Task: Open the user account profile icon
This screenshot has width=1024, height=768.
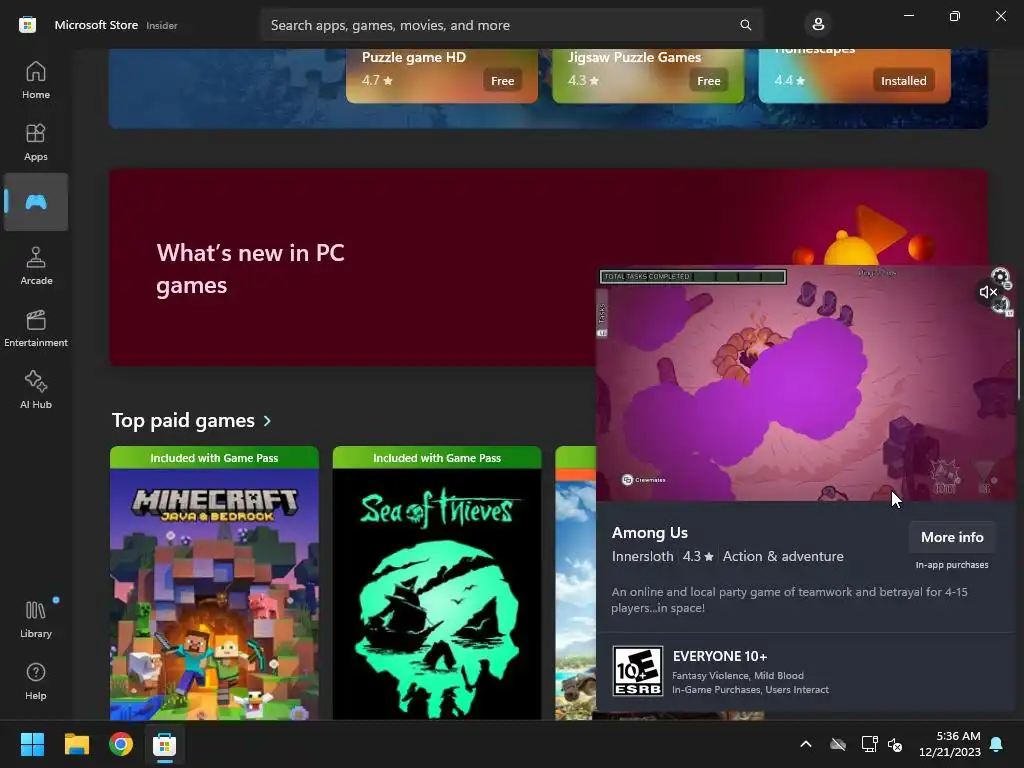Action: 818,25
